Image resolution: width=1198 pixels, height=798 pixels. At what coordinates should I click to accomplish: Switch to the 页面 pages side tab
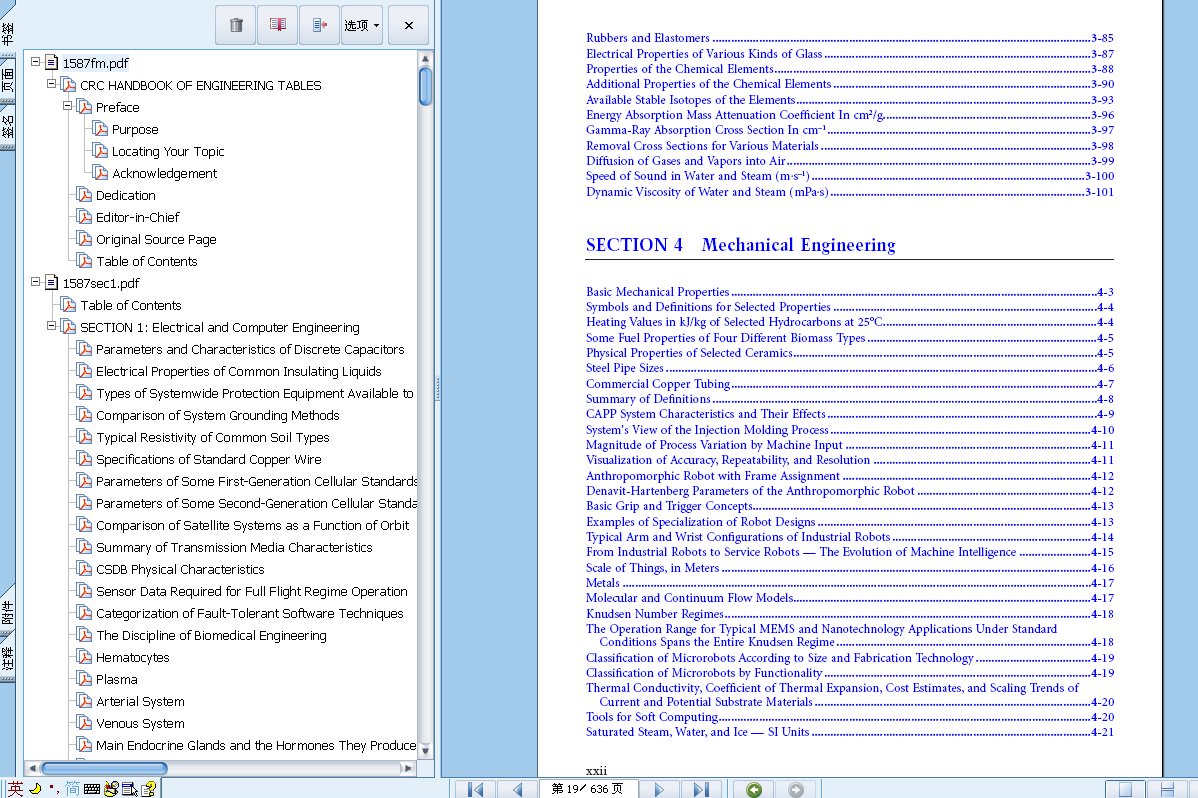(7, 79)
